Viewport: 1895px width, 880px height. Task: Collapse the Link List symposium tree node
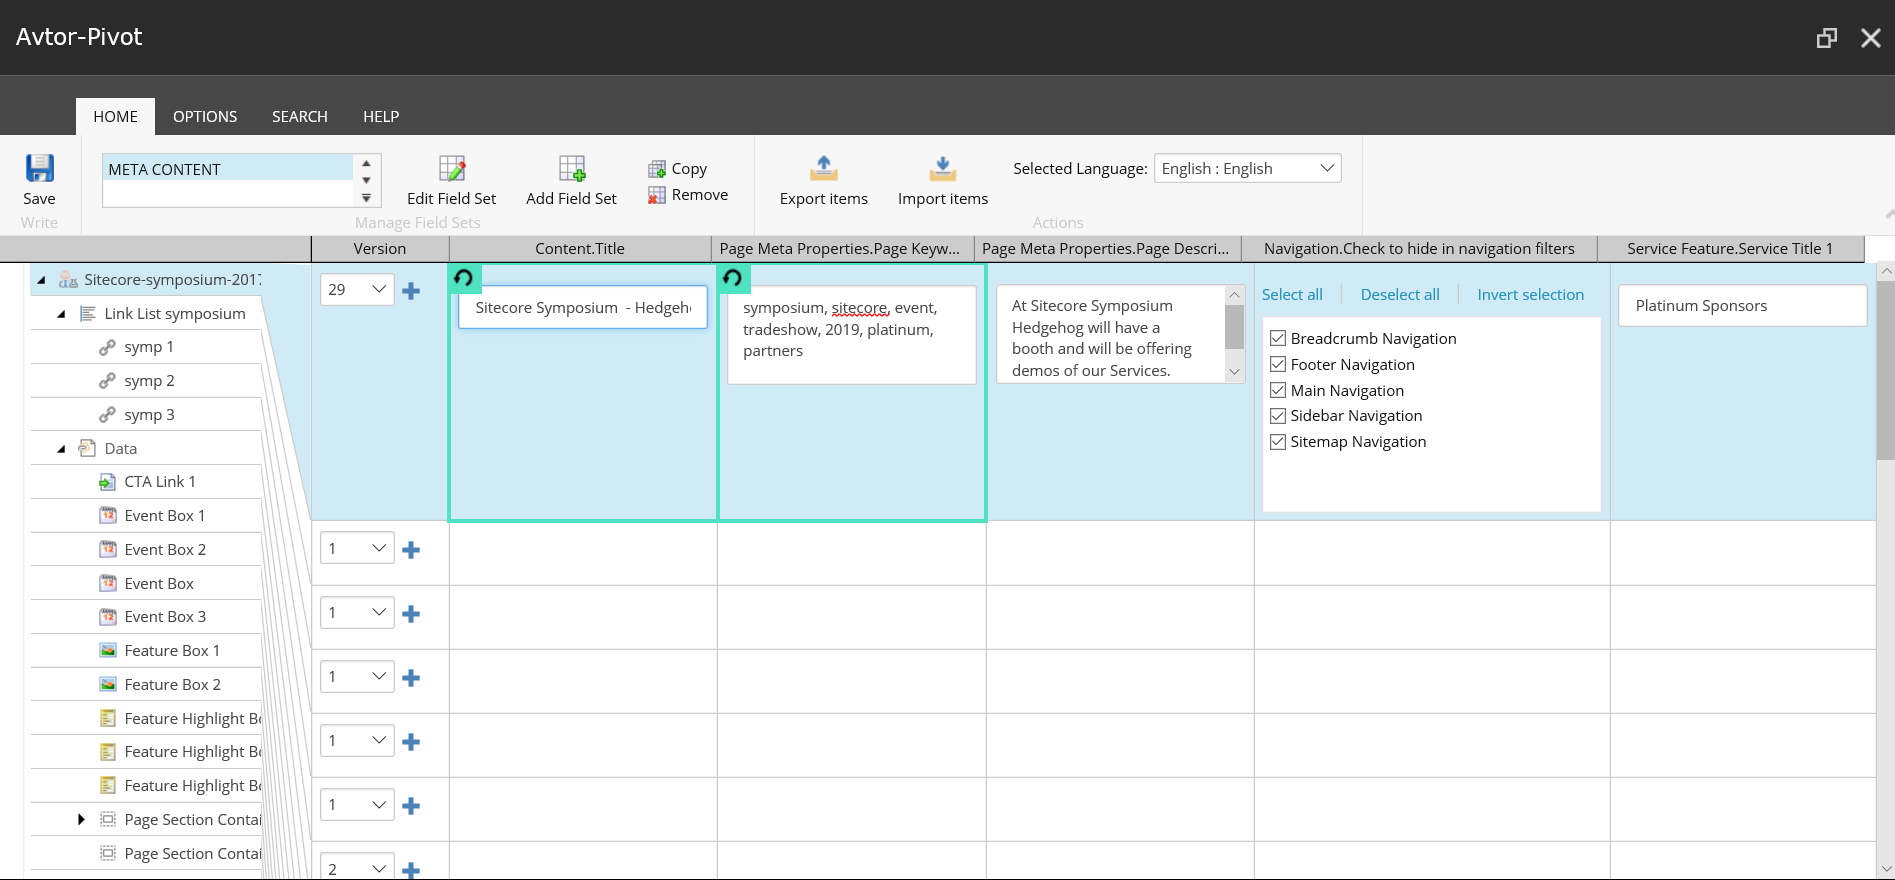click(x=61, y=314)
